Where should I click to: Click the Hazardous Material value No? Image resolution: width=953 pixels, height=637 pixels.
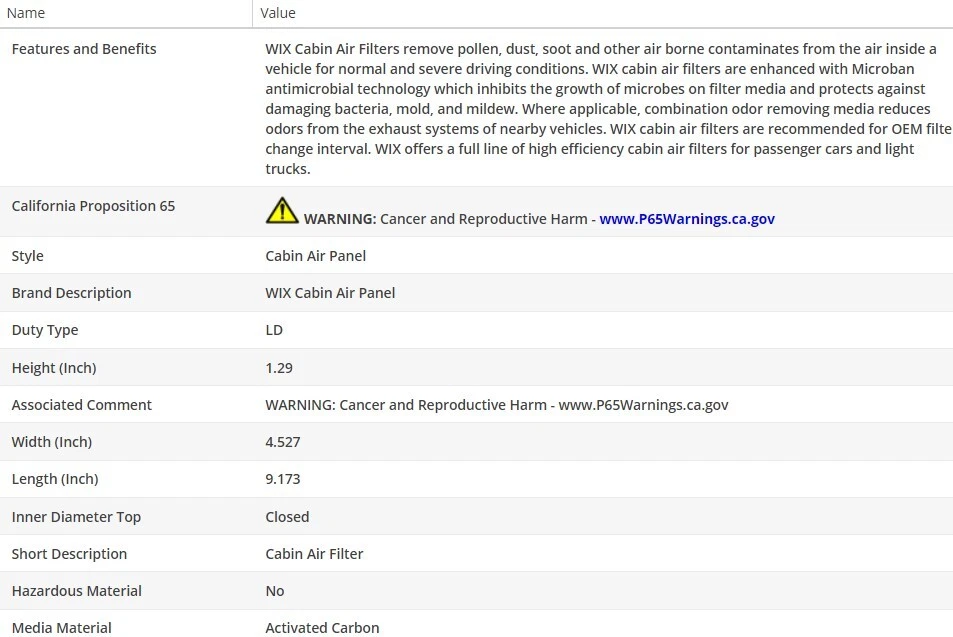[275, 591]
